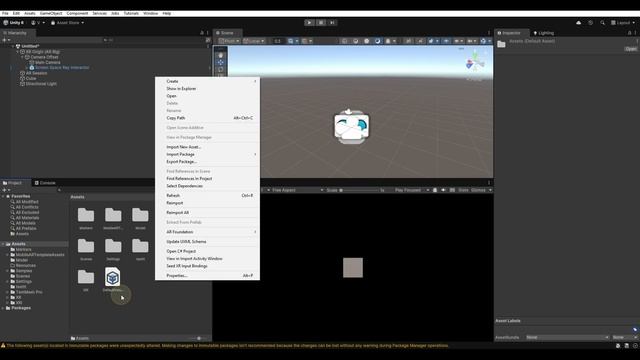Click the Scene orientation gizmo
Image resolution: width=640 pixels, height=360 pixels.
[475, 63]
